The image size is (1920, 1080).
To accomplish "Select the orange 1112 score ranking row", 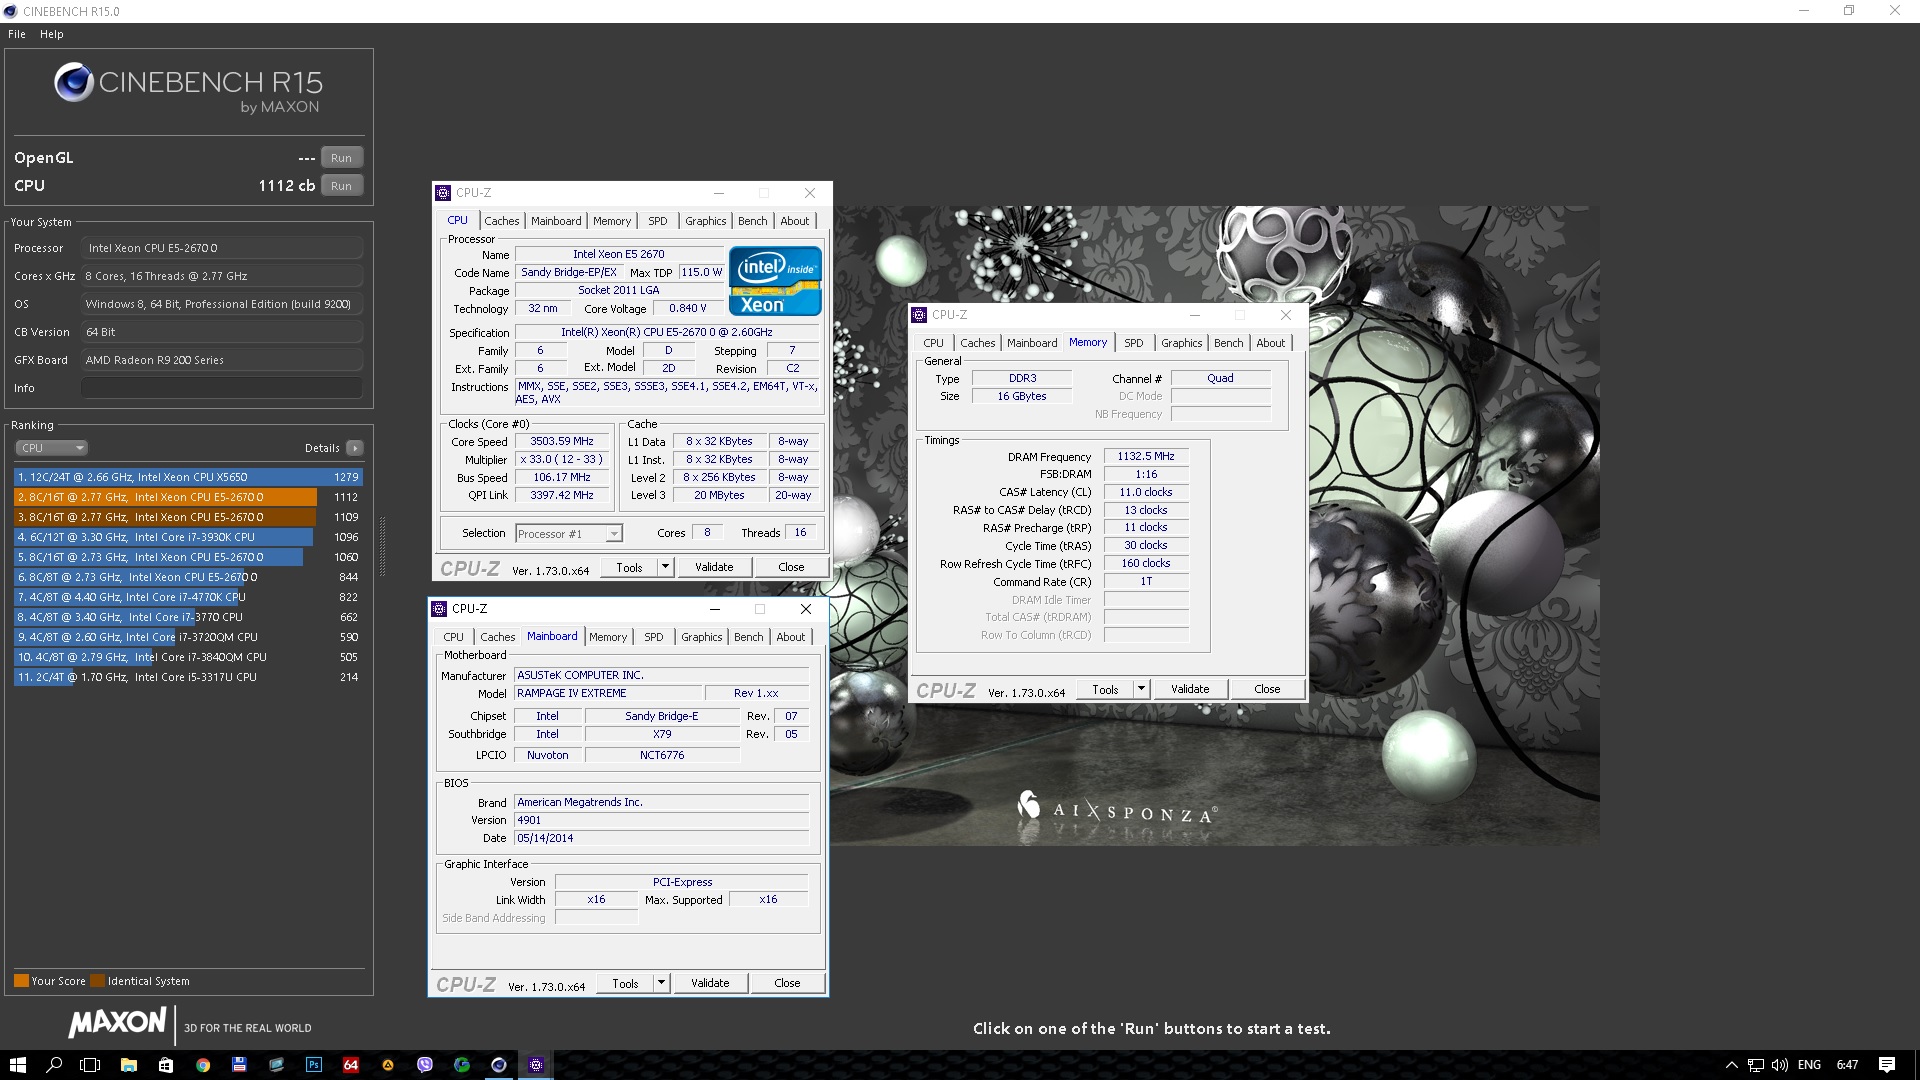I will click(188, 497).
